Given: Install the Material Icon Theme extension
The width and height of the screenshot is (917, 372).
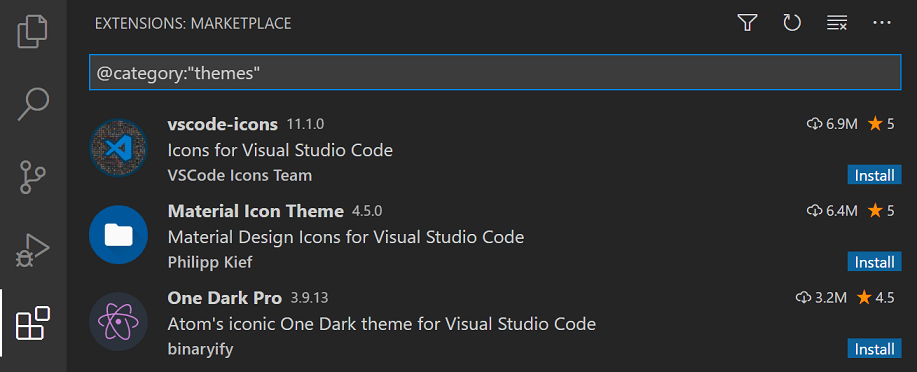Looking at the screenshot, I should coord(874,262).
